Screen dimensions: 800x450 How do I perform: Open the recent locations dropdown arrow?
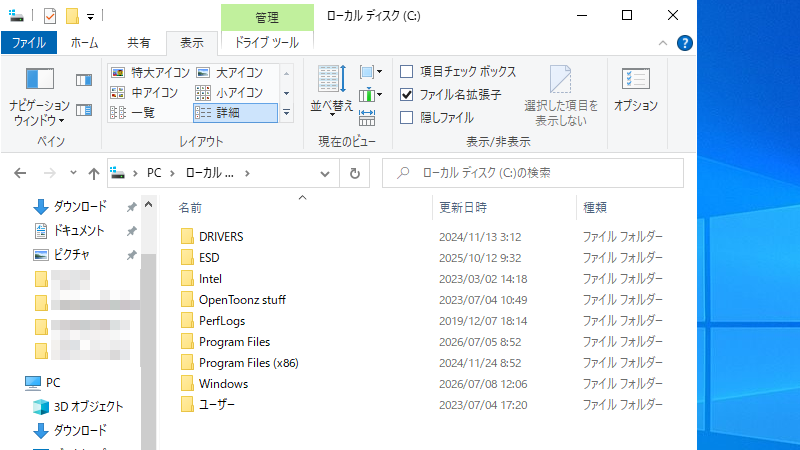73,173
